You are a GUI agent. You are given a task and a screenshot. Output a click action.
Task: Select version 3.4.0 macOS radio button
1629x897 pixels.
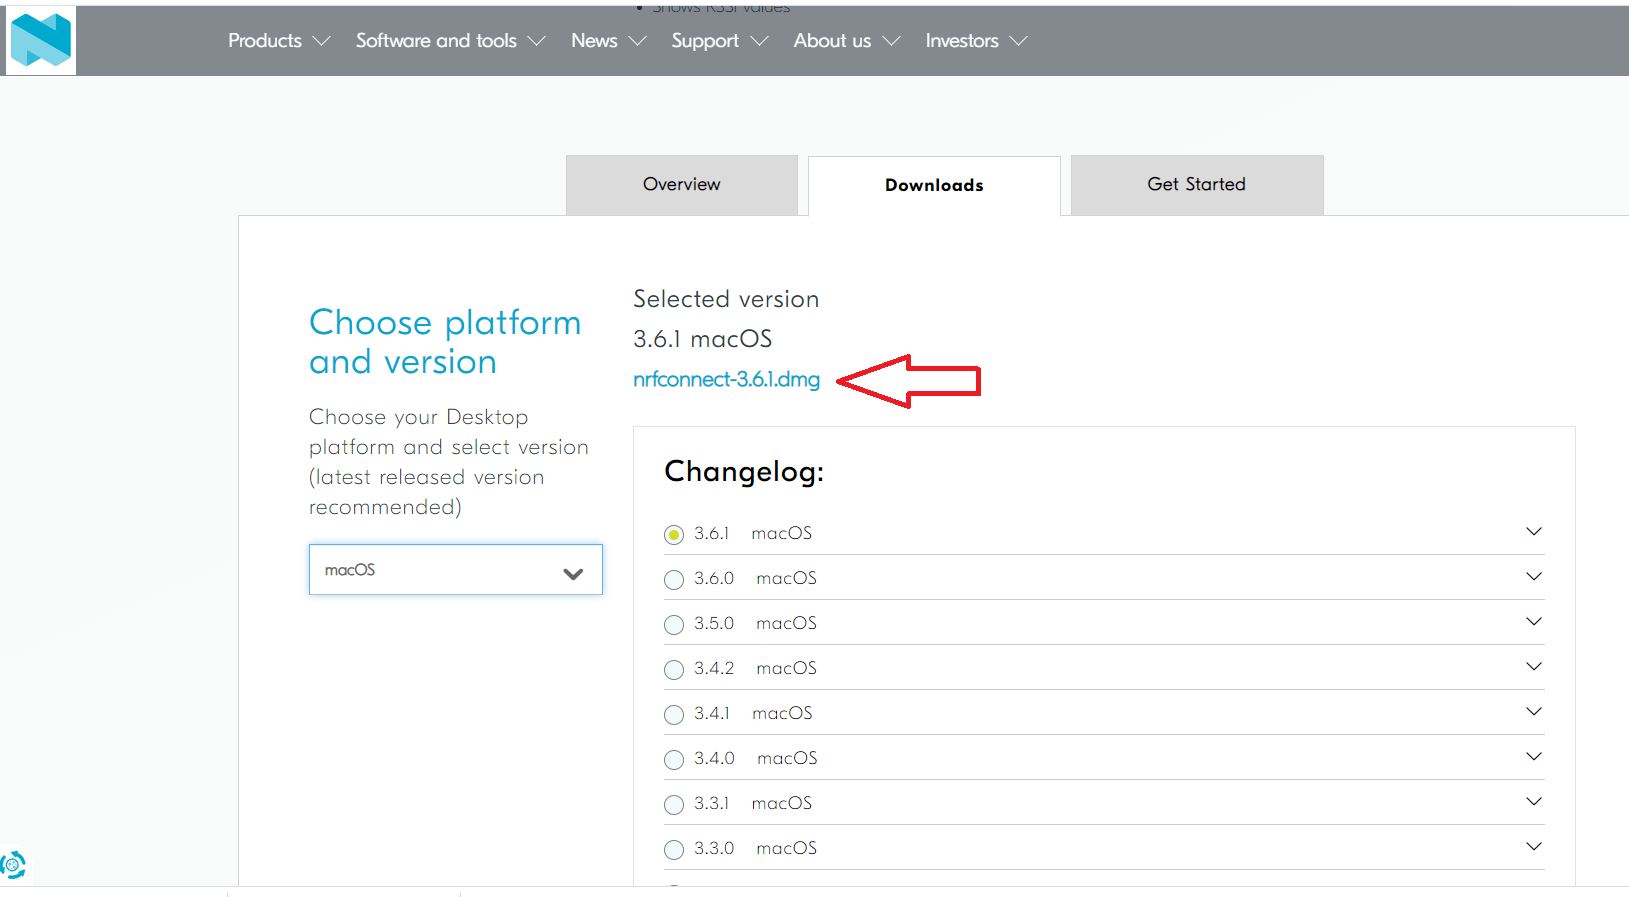tap(674, 760)
